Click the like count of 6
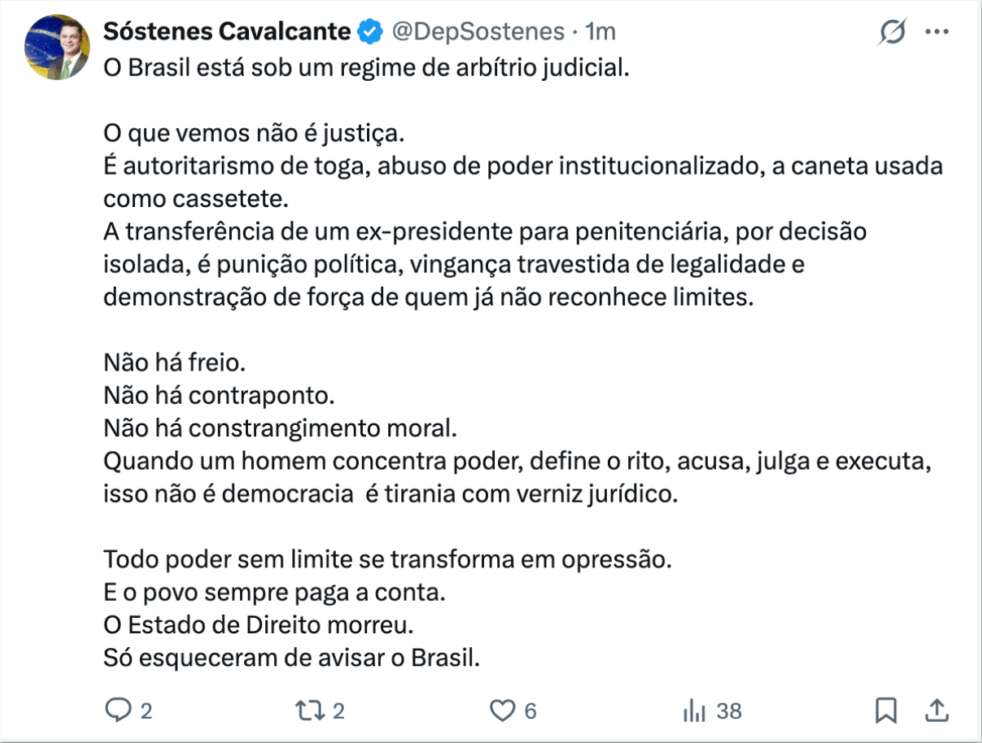 pos(530,711)
